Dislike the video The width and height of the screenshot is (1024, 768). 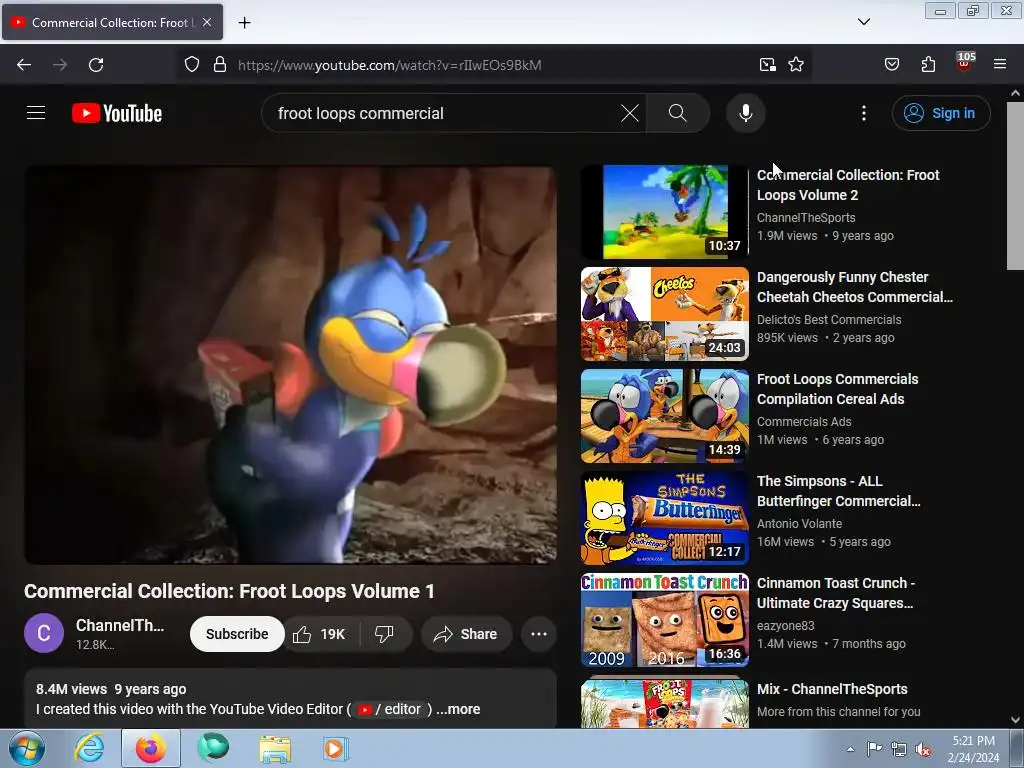coord(385,634)
